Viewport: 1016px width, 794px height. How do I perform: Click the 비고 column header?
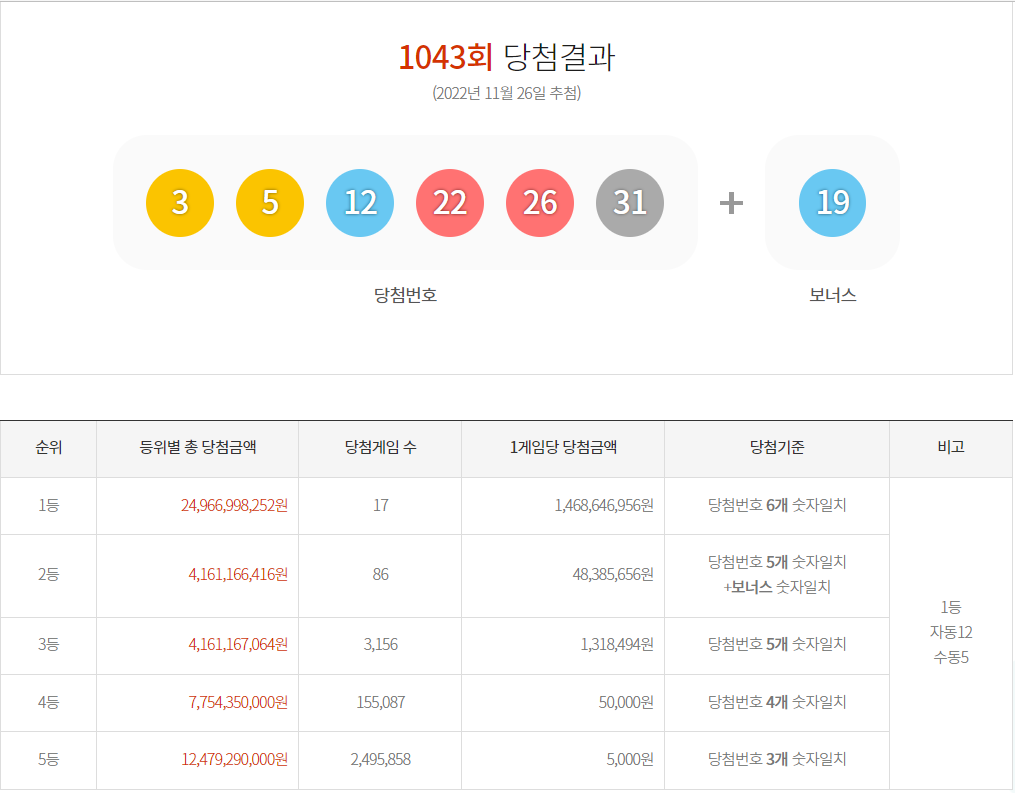point(951,448)
